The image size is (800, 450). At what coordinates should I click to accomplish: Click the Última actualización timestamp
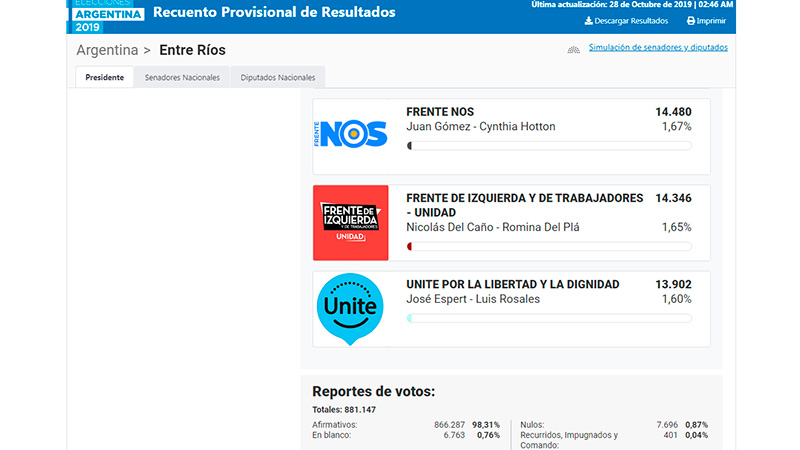coord(632,5)
